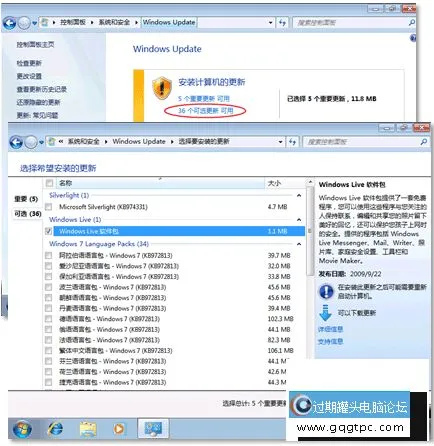Viewport: 434px width, 446px height.
Task: Check the 阿拉伯语语言包 checkbox
Action: (x=49, y=256)
